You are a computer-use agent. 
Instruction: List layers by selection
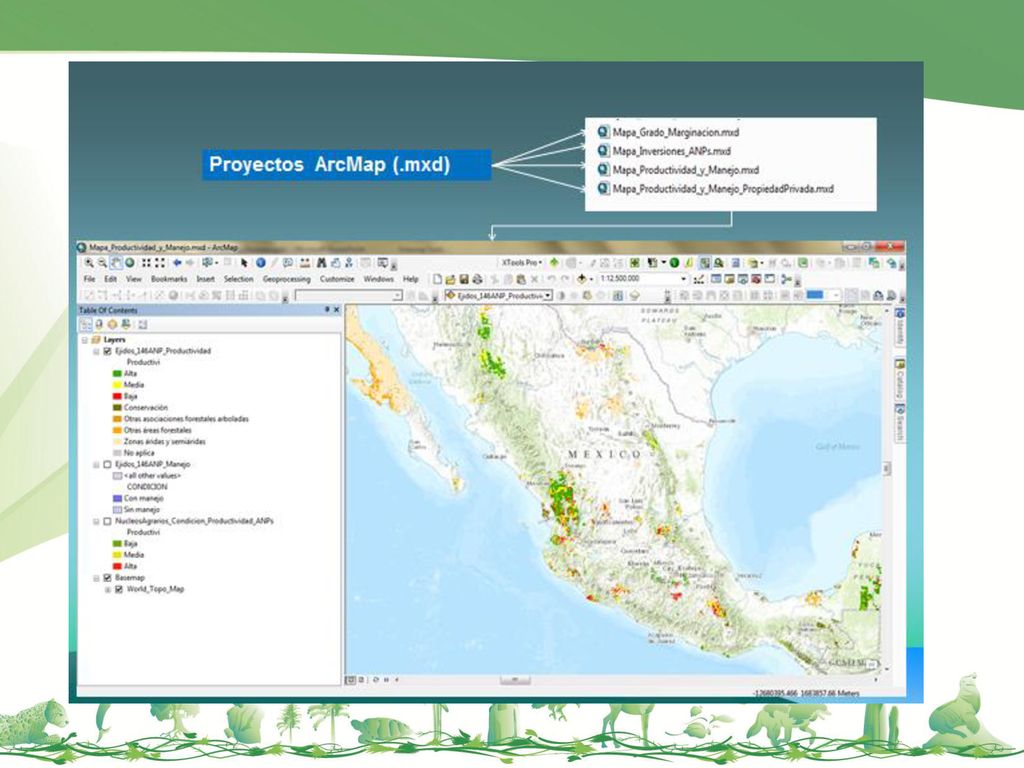(125, 325)
